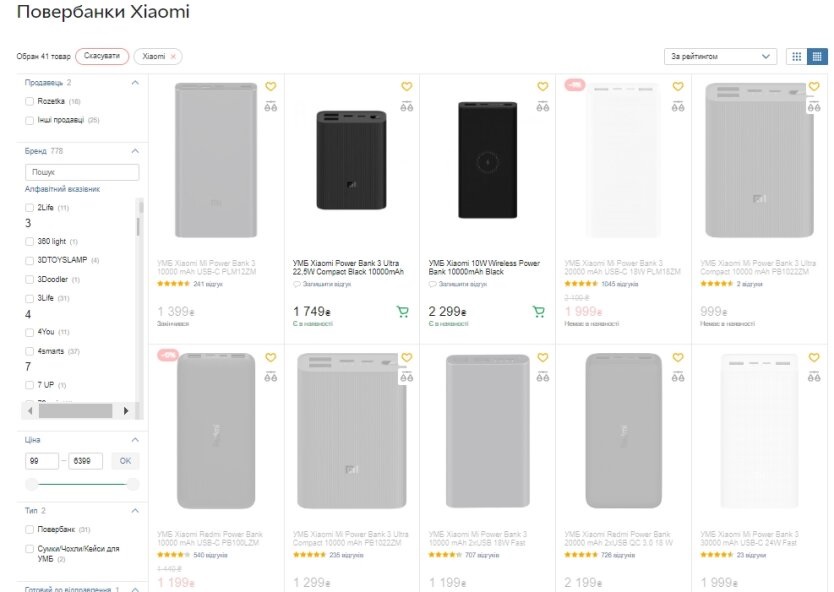This screenshot has width=834, height=592.
Task: Tick Сумки/Чохли/Кейси для УМБ checkbox
Action: pyautogui.click(x=29, y=548)
